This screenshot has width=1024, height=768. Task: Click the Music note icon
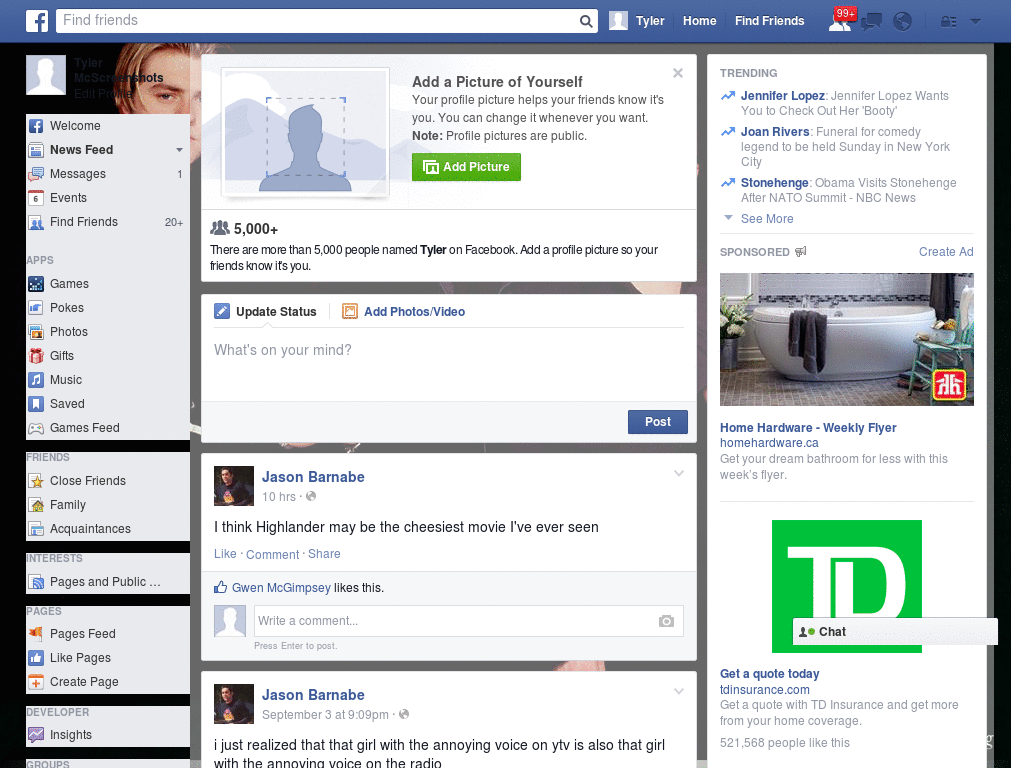point(37,380)
